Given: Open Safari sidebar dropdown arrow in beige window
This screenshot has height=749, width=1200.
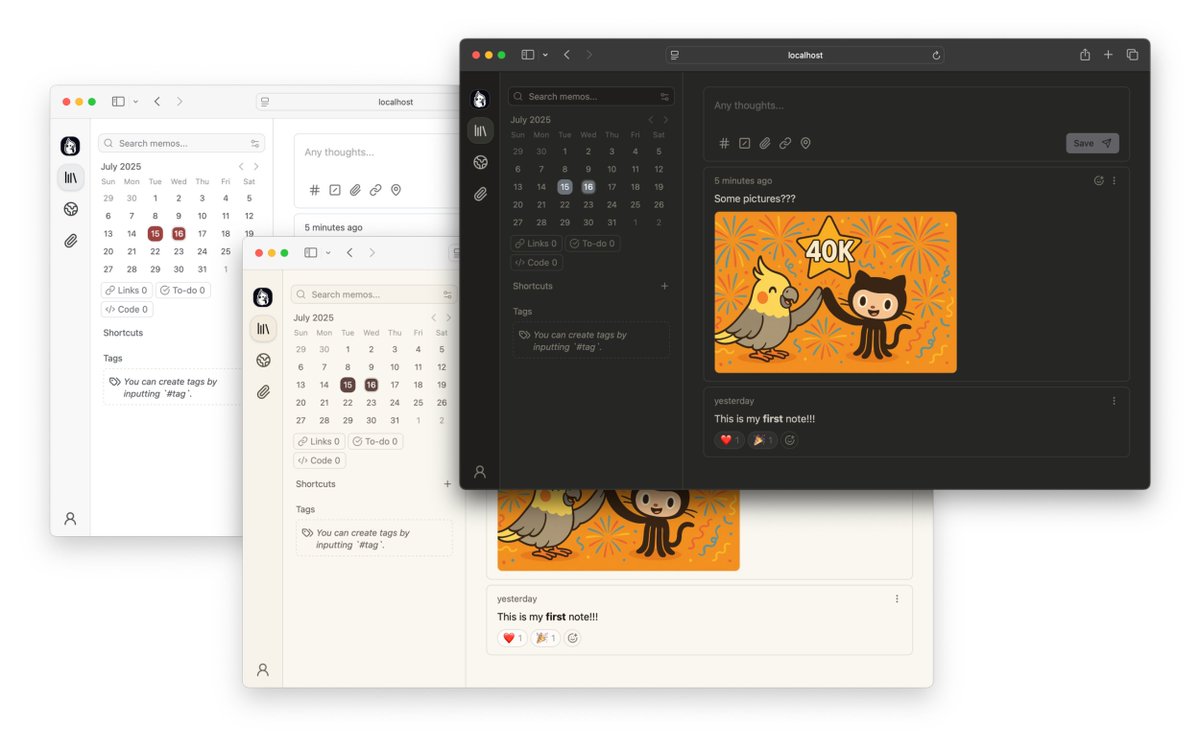Looking at the screenshot, I should [328, 253].
